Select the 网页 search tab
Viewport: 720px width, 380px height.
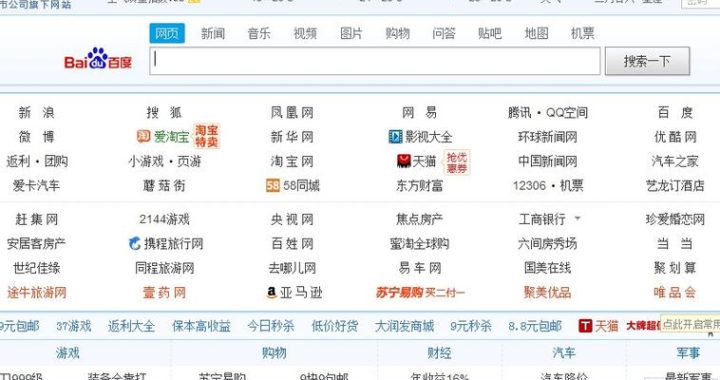(x=167, y=34)
